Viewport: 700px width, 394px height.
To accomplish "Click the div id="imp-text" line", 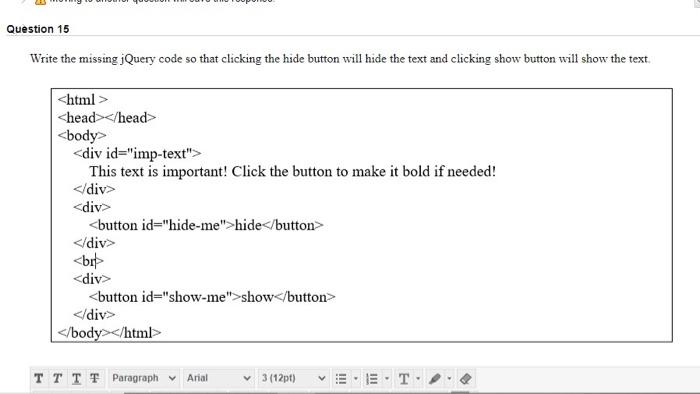I will click(138, 153).
